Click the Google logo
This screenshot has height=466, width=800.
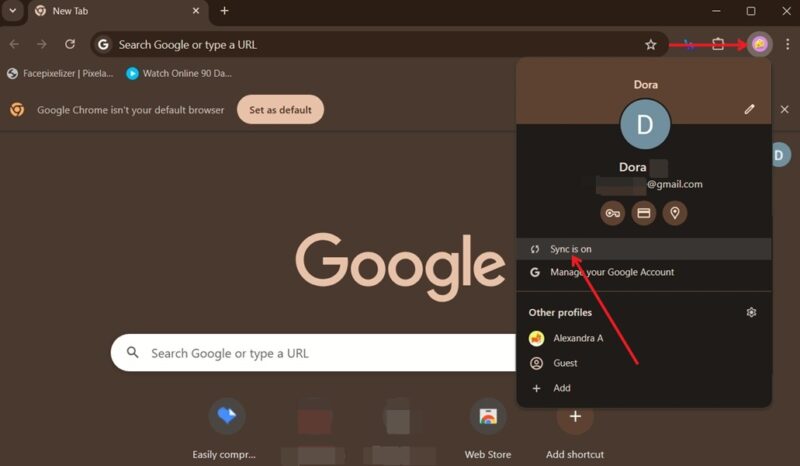pos(400,266)
